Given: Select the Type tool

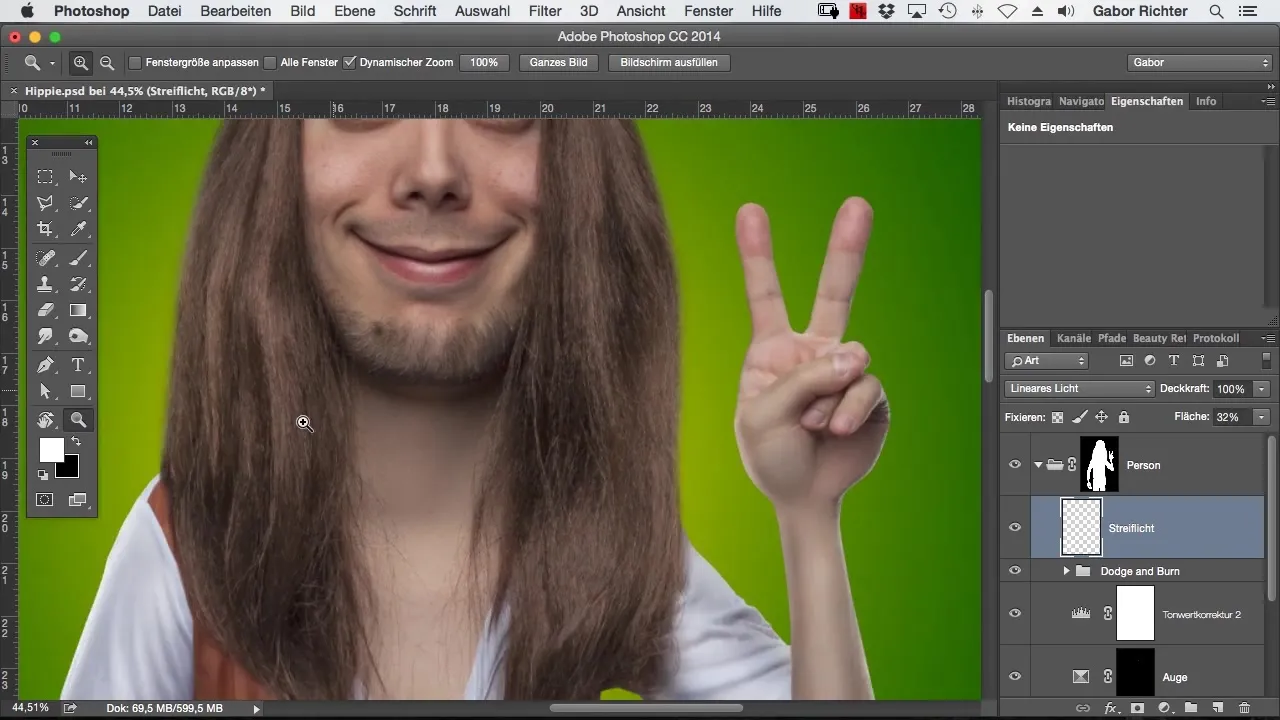Looking at the screenshot, I should pos(78,365).
